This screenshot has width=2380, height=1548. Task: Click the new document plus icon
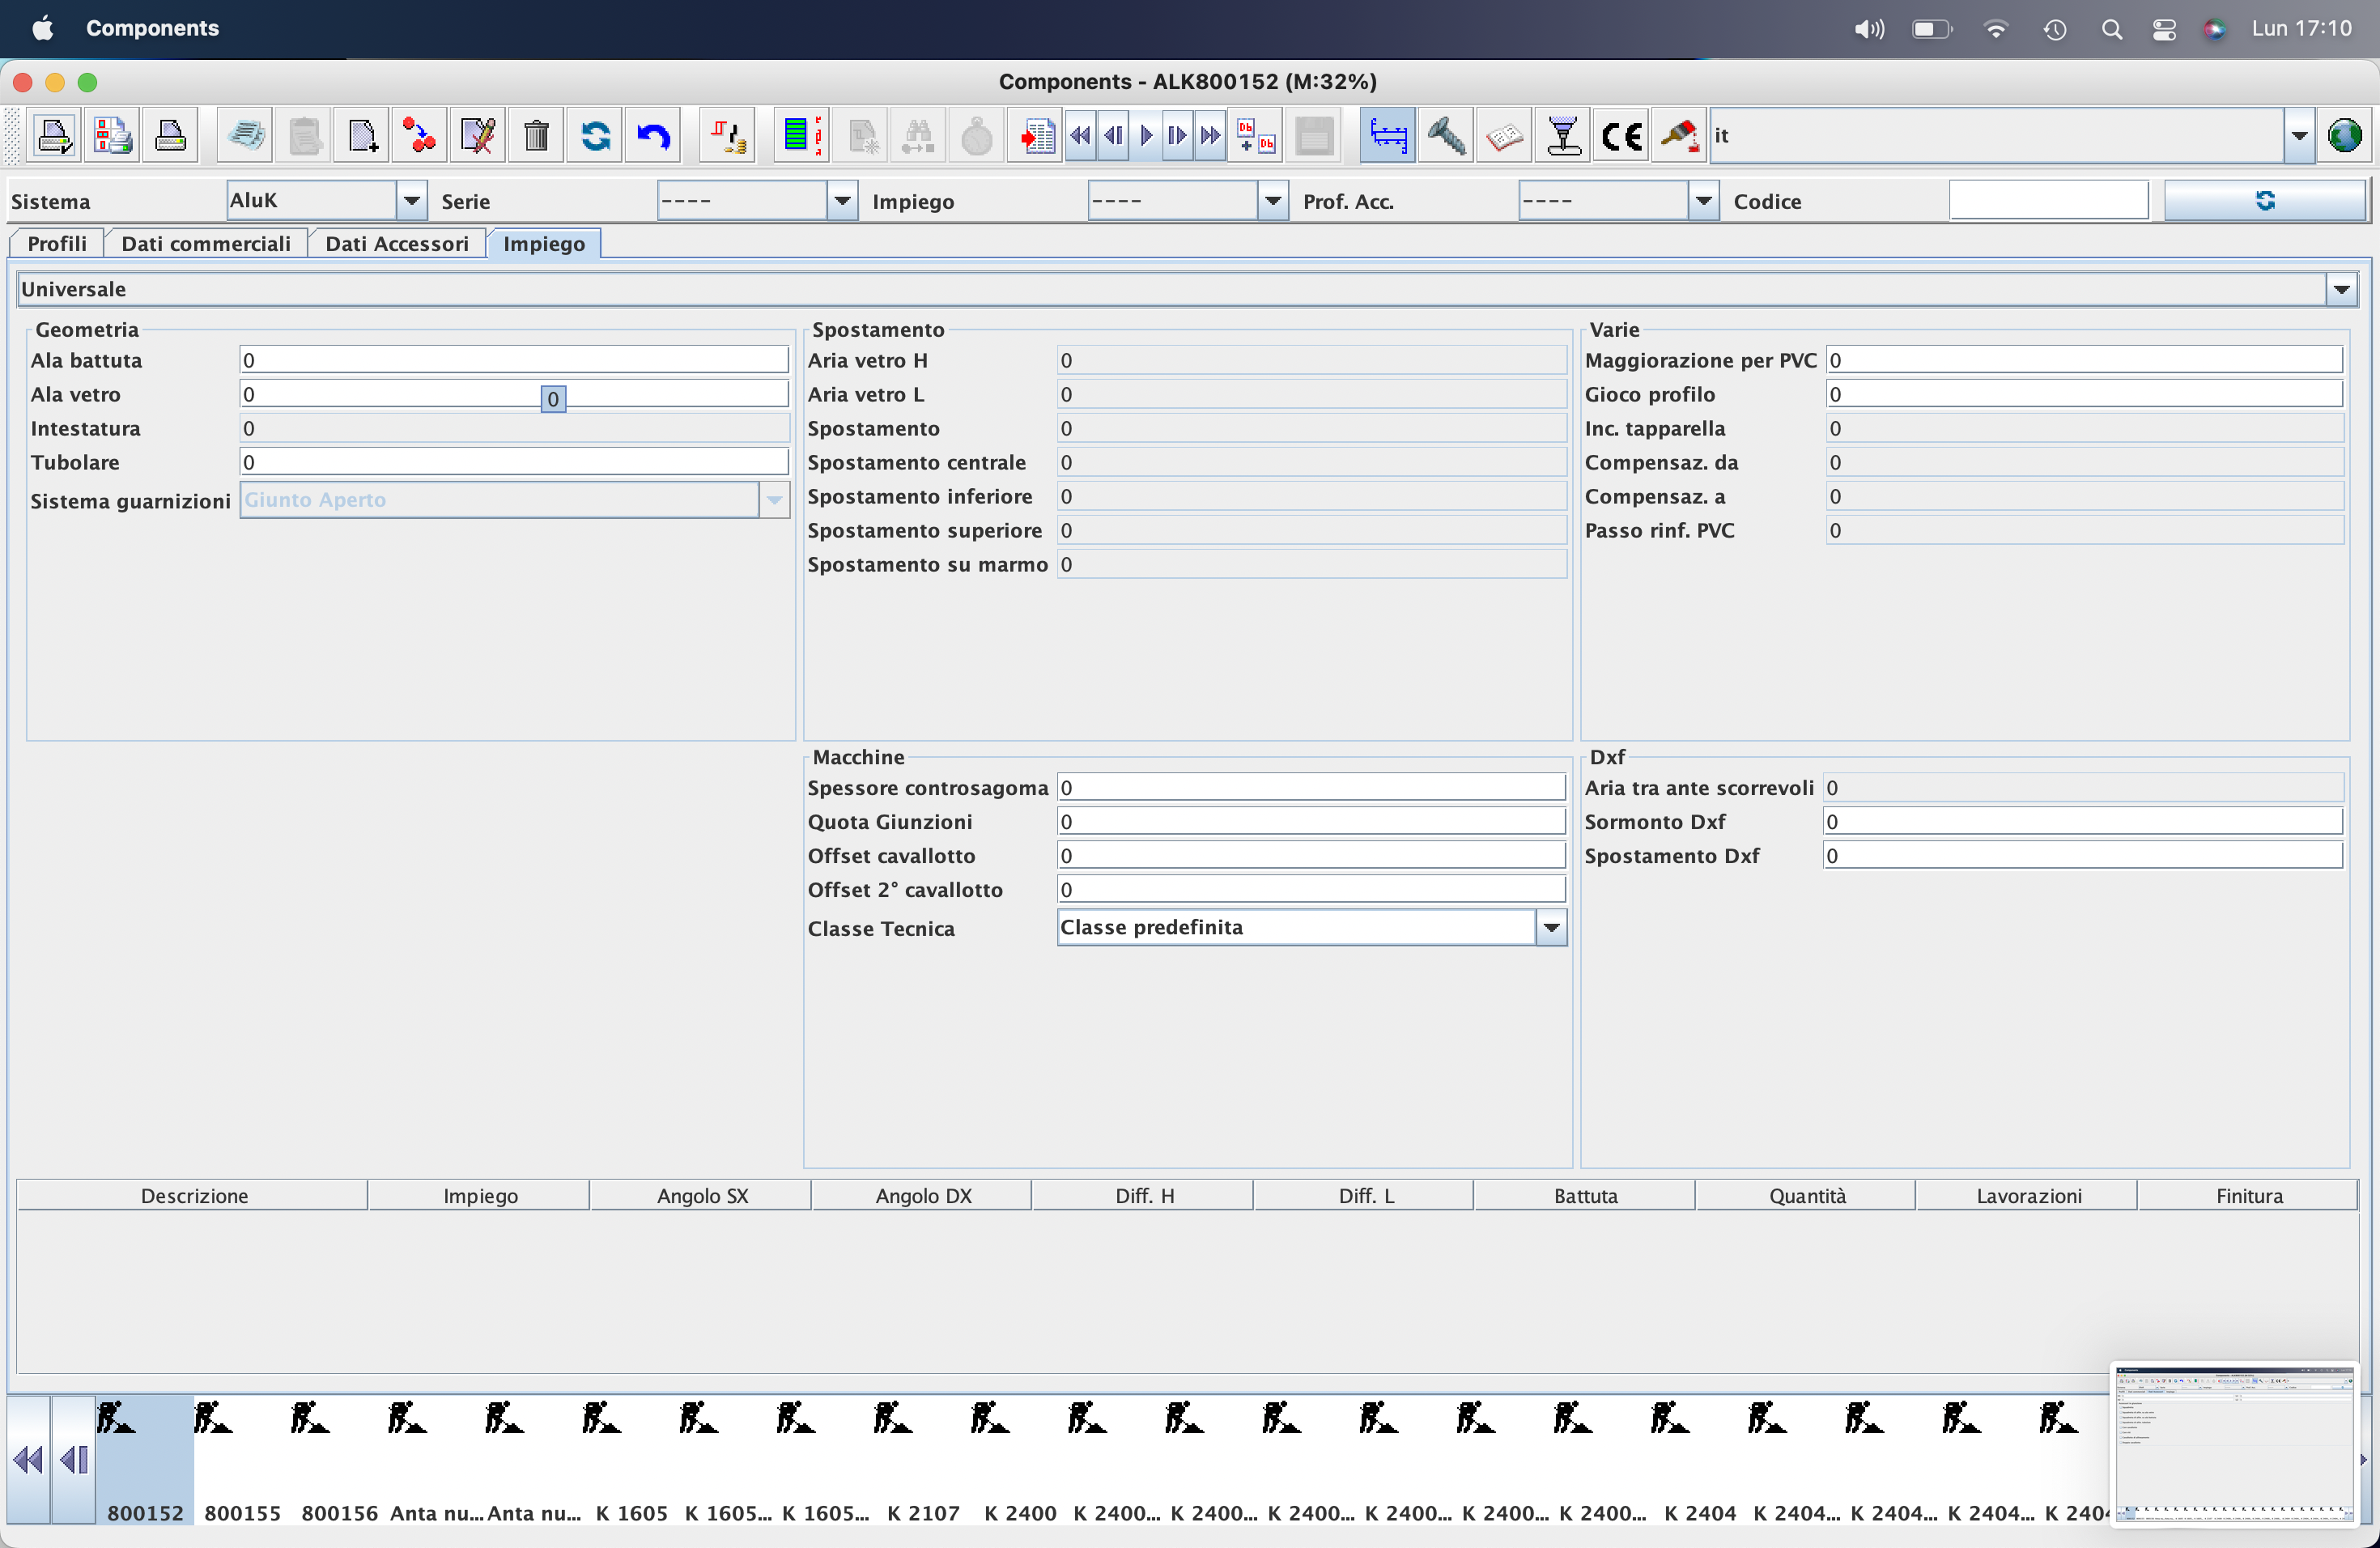pyautogui.click(x=362, y=136)
